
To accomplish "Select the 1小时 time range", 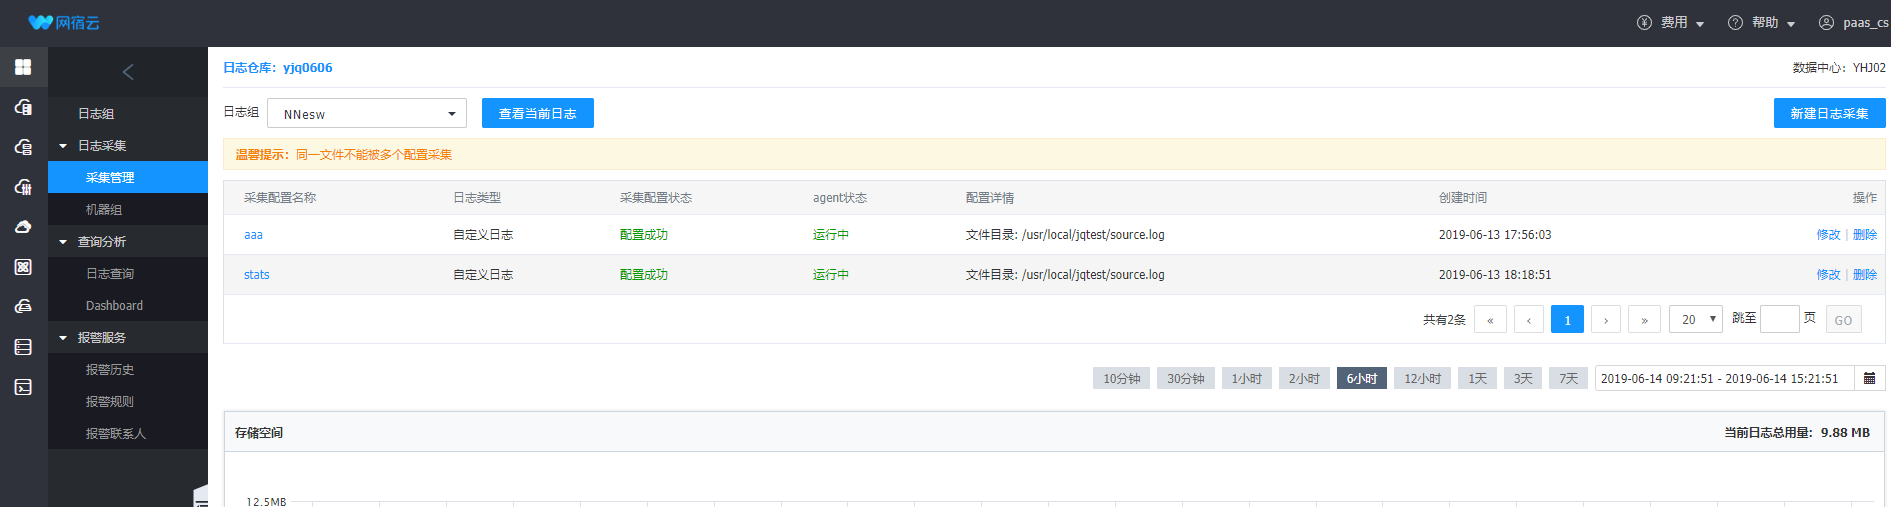I will tap(1247, 378).
